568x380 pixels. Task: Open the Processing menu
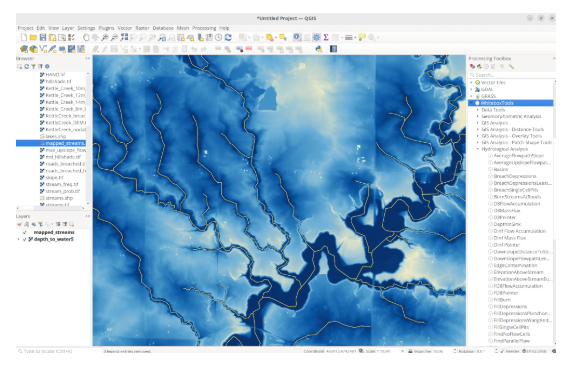coord(204,28)
